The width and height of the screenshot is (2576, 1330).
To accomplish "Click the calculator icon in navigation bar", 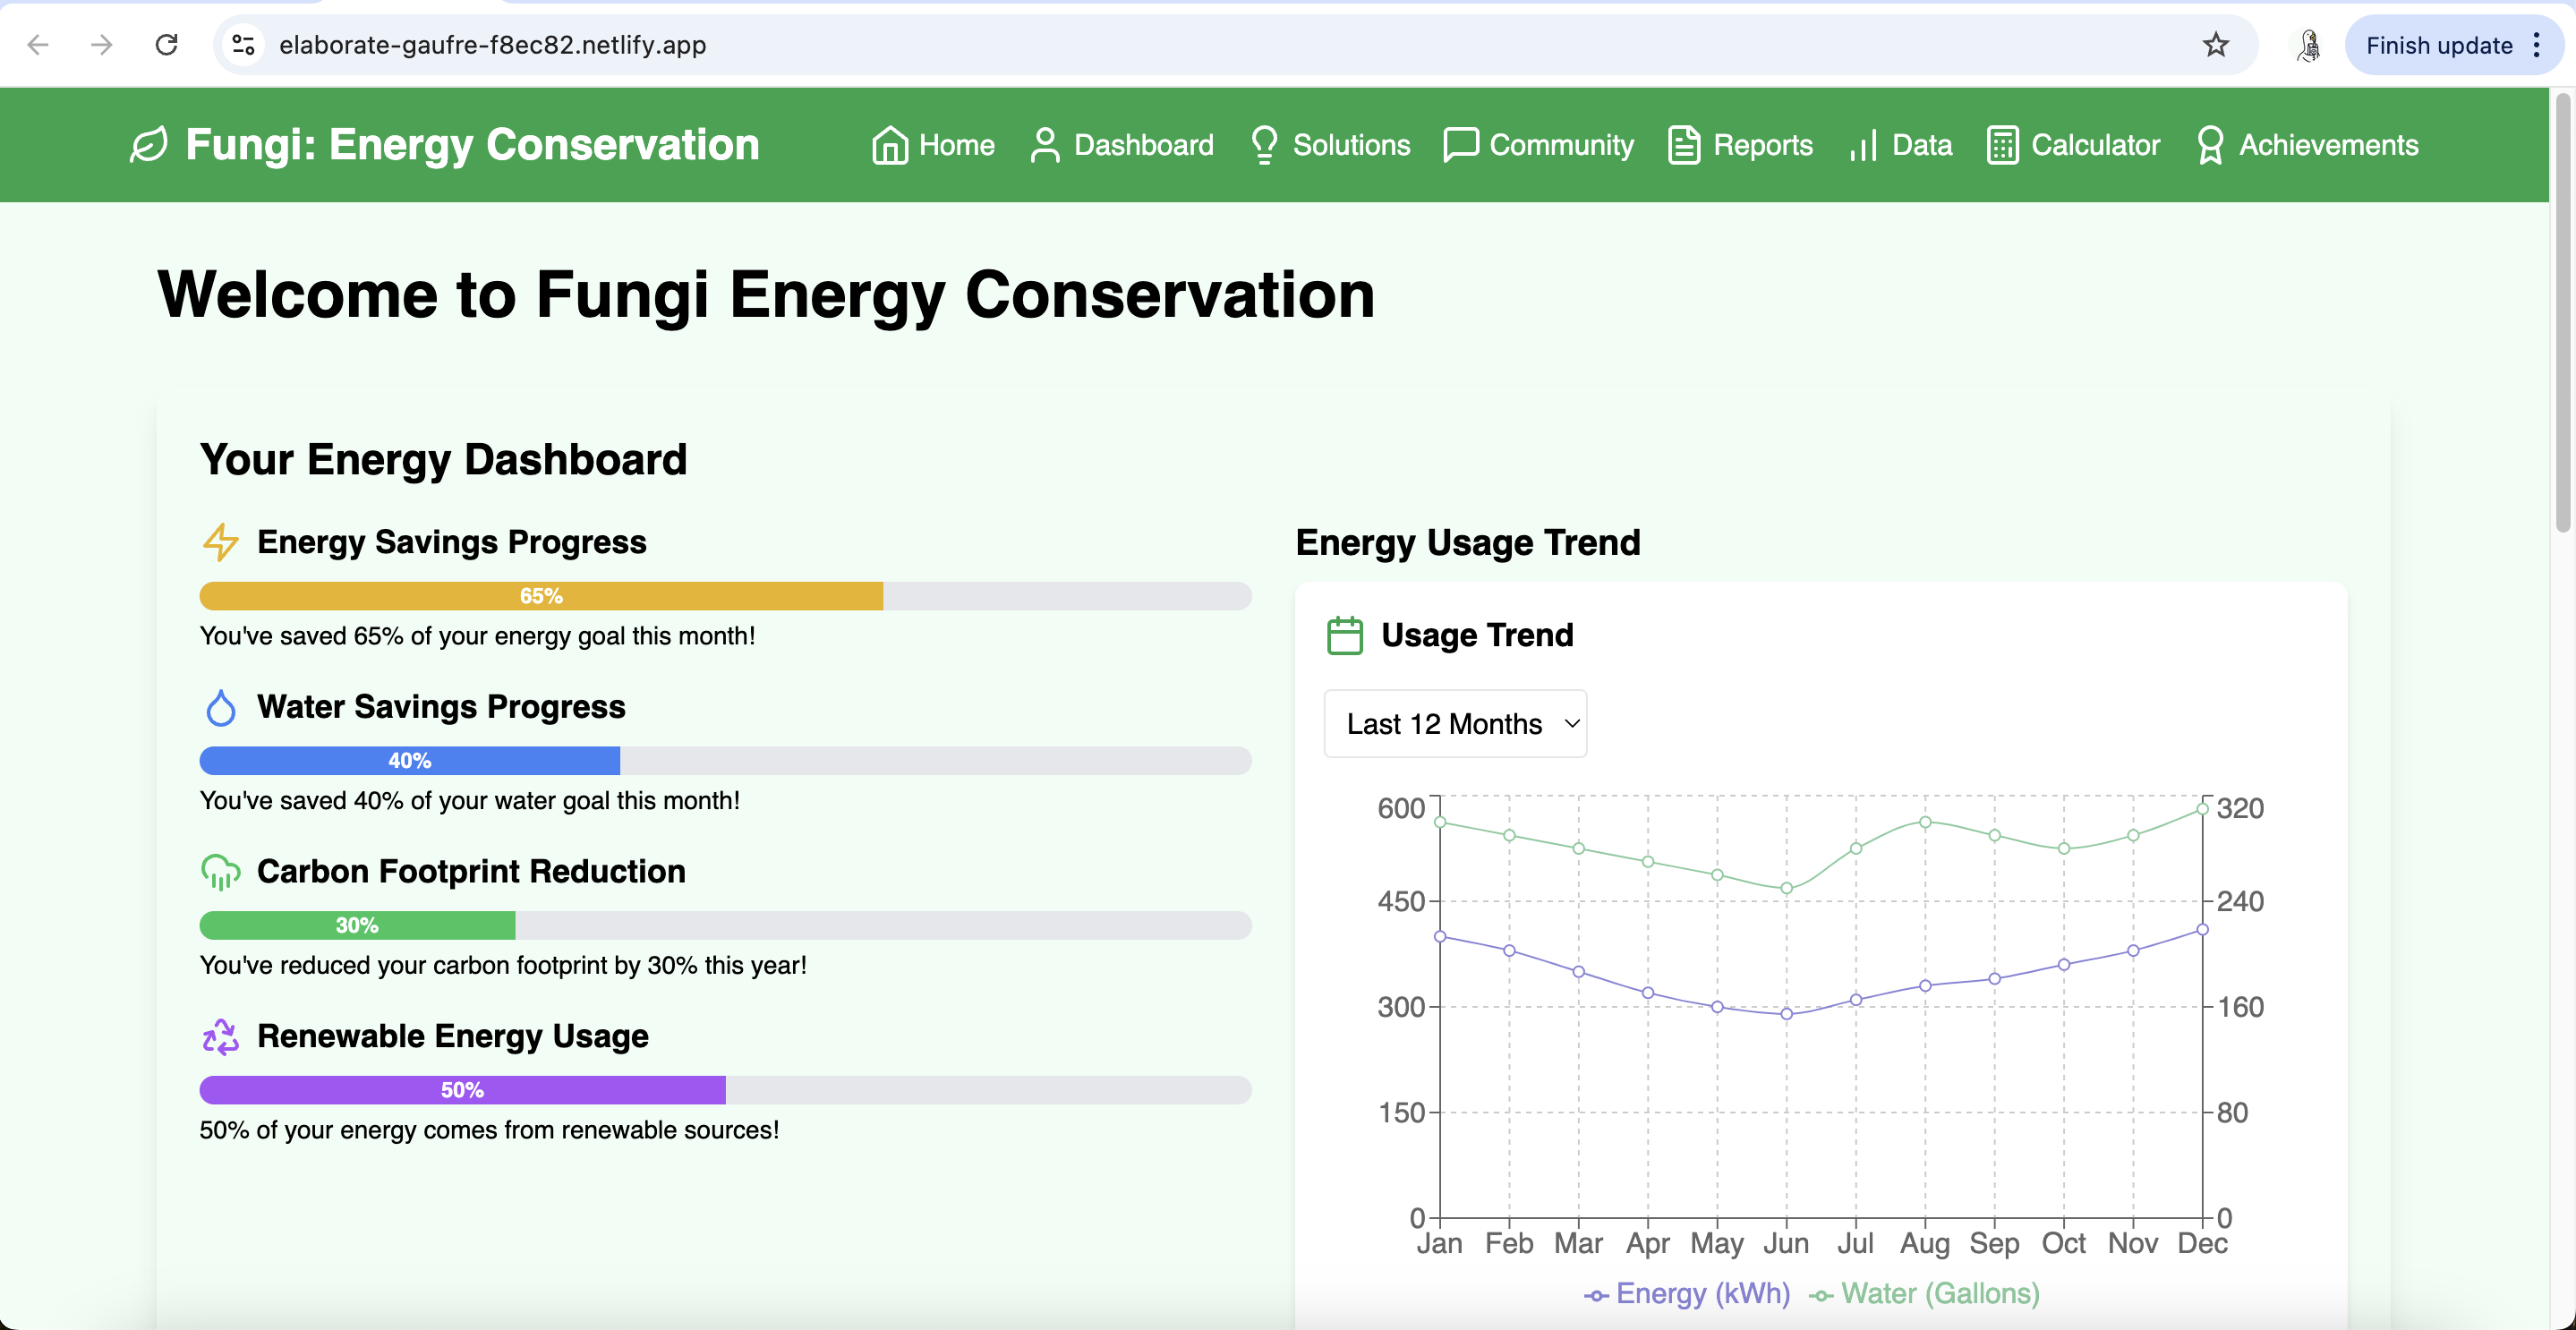I will coord(2002,145).
